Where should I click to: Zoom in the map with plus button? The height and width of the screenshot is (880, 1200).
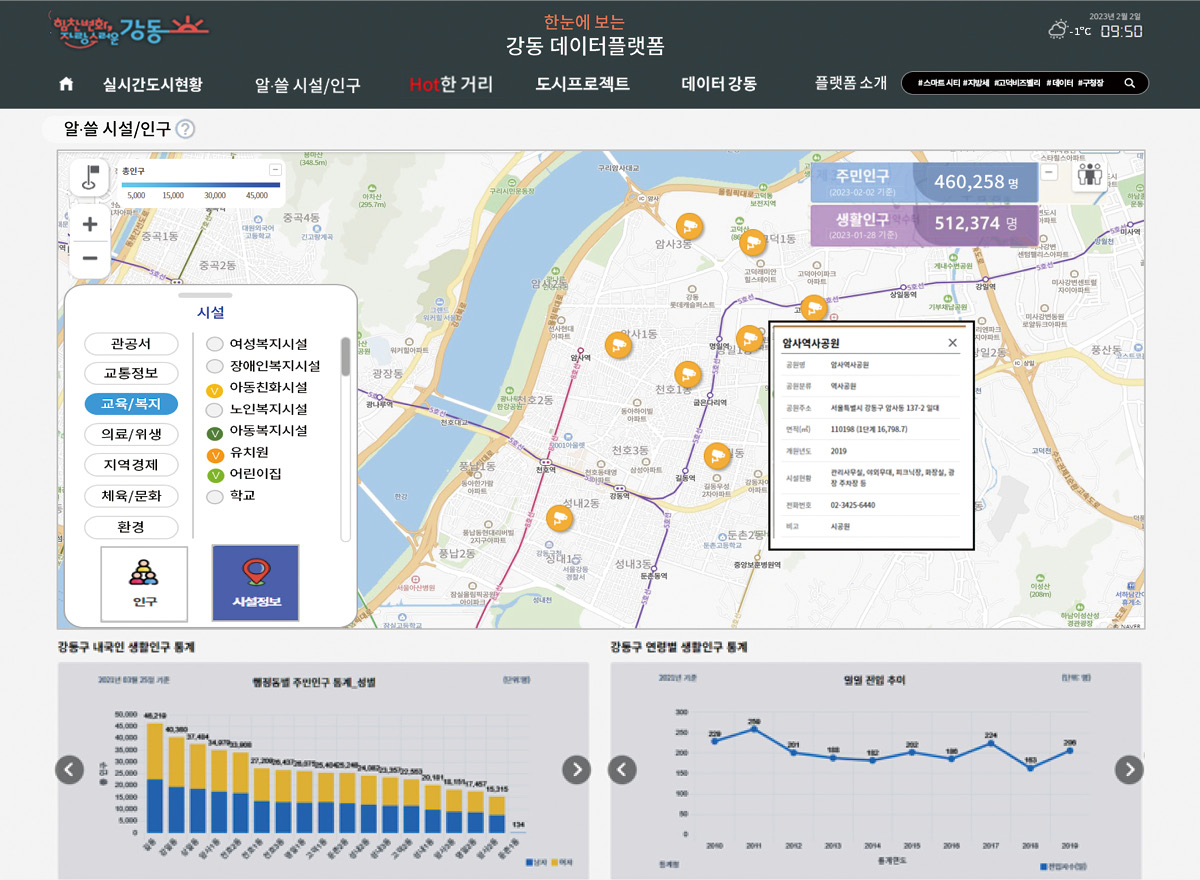pyautogui.click(x=90, y=224)
